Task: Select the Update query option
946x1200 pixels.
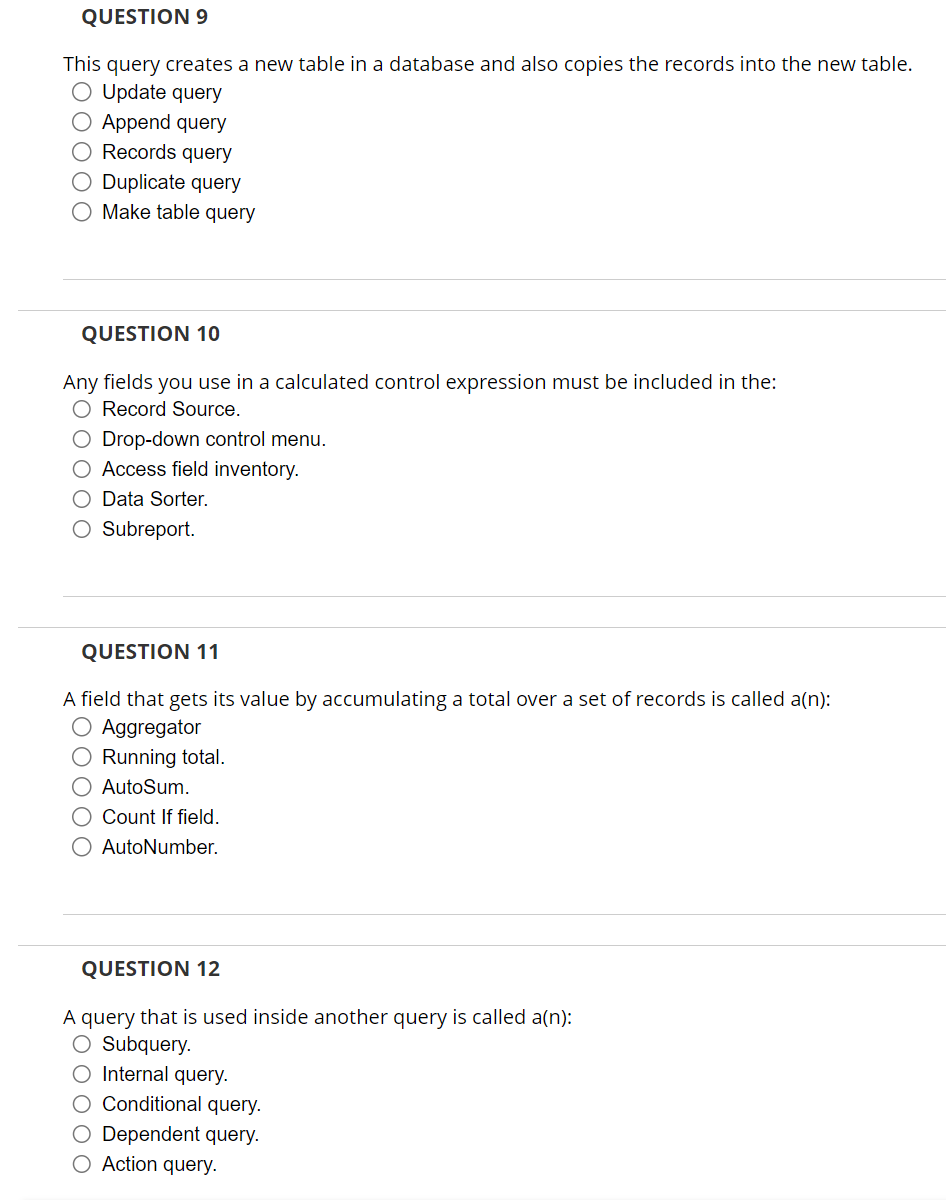Action: [x=81, y=91]
